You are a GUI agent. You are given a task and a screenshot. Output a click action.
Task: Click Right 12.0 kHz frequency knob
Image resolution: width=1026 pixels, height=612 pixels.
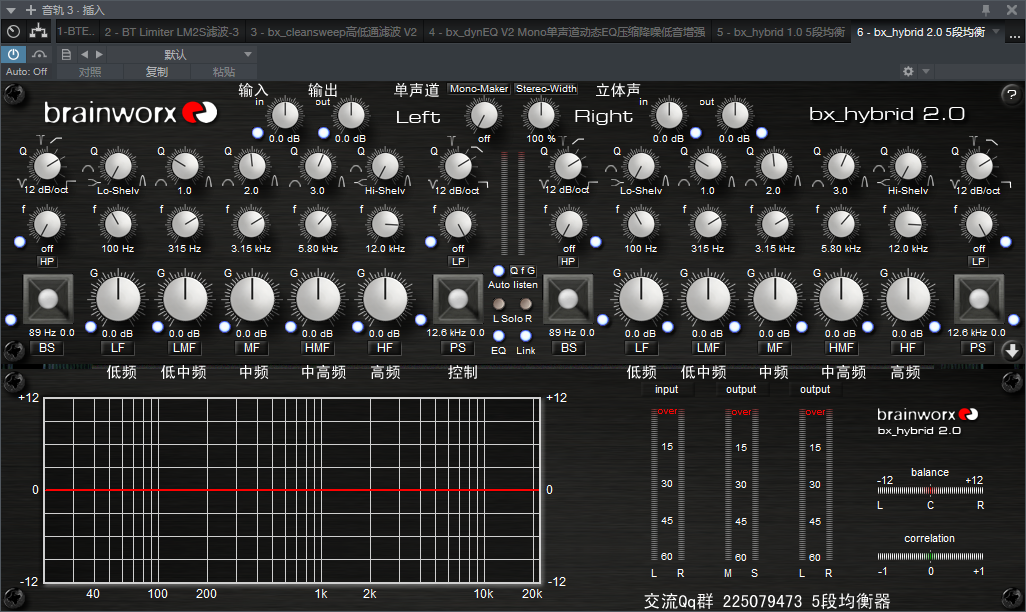(x=908, y=224)
